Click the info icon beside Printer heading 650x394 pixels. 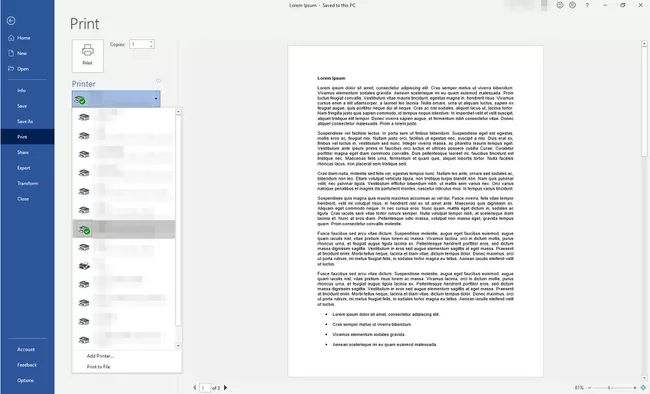(158, 81)
